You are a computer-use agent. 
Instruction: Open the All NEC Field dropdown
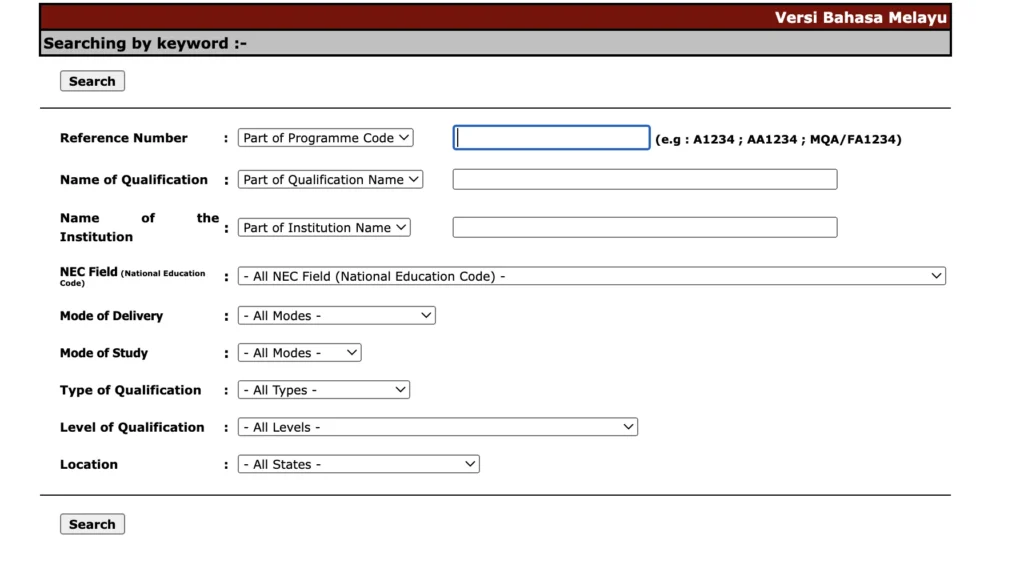click(x=591, y=276)
